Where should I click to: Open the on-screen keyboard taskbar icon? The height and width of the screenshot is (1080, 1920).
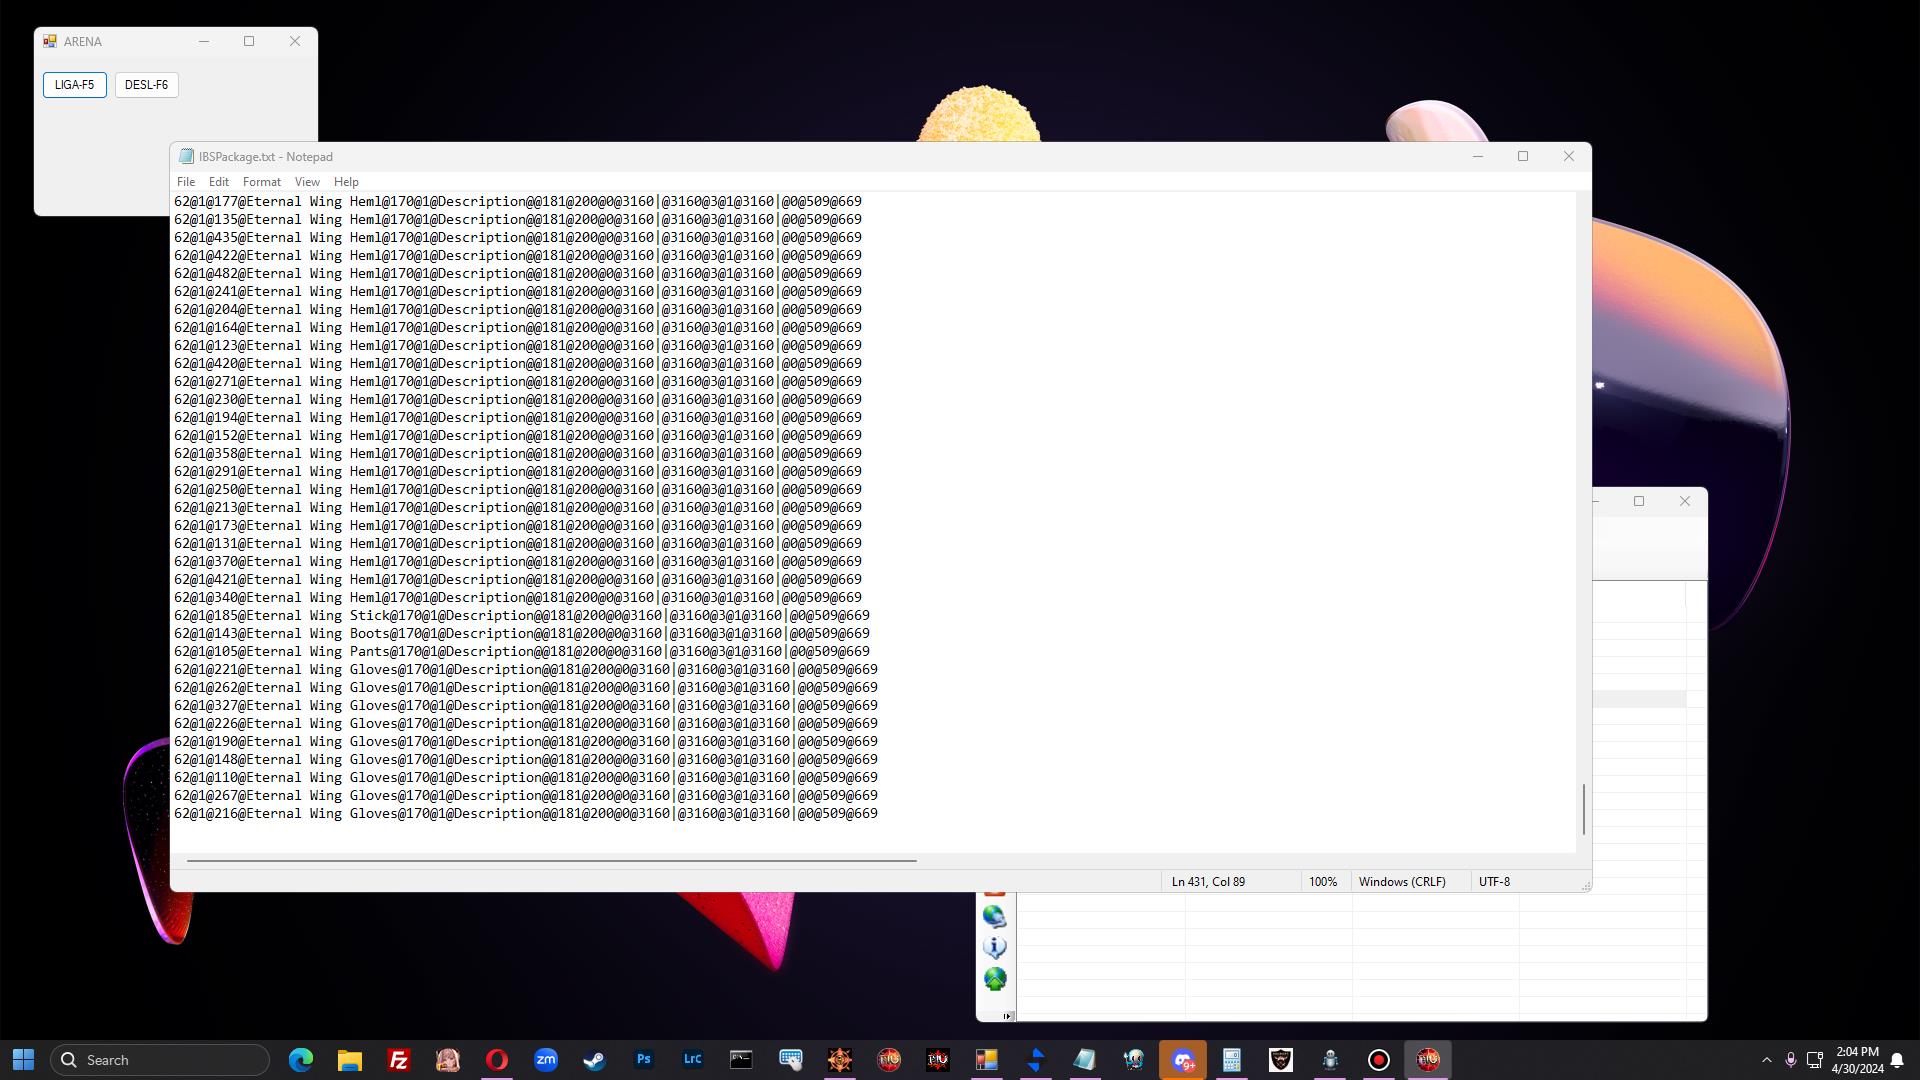(791, 1060)
